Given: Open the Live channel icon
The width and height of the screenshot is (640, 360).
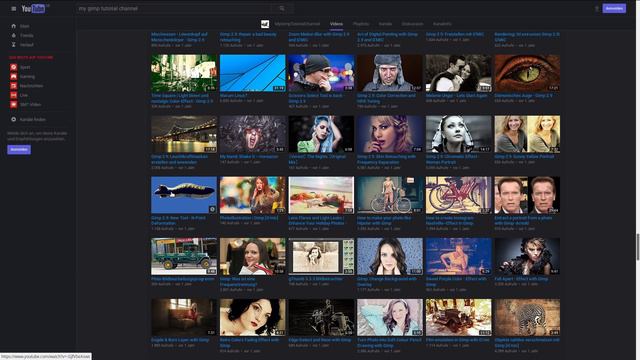Looking at the screenshot, I should point(13,95).
